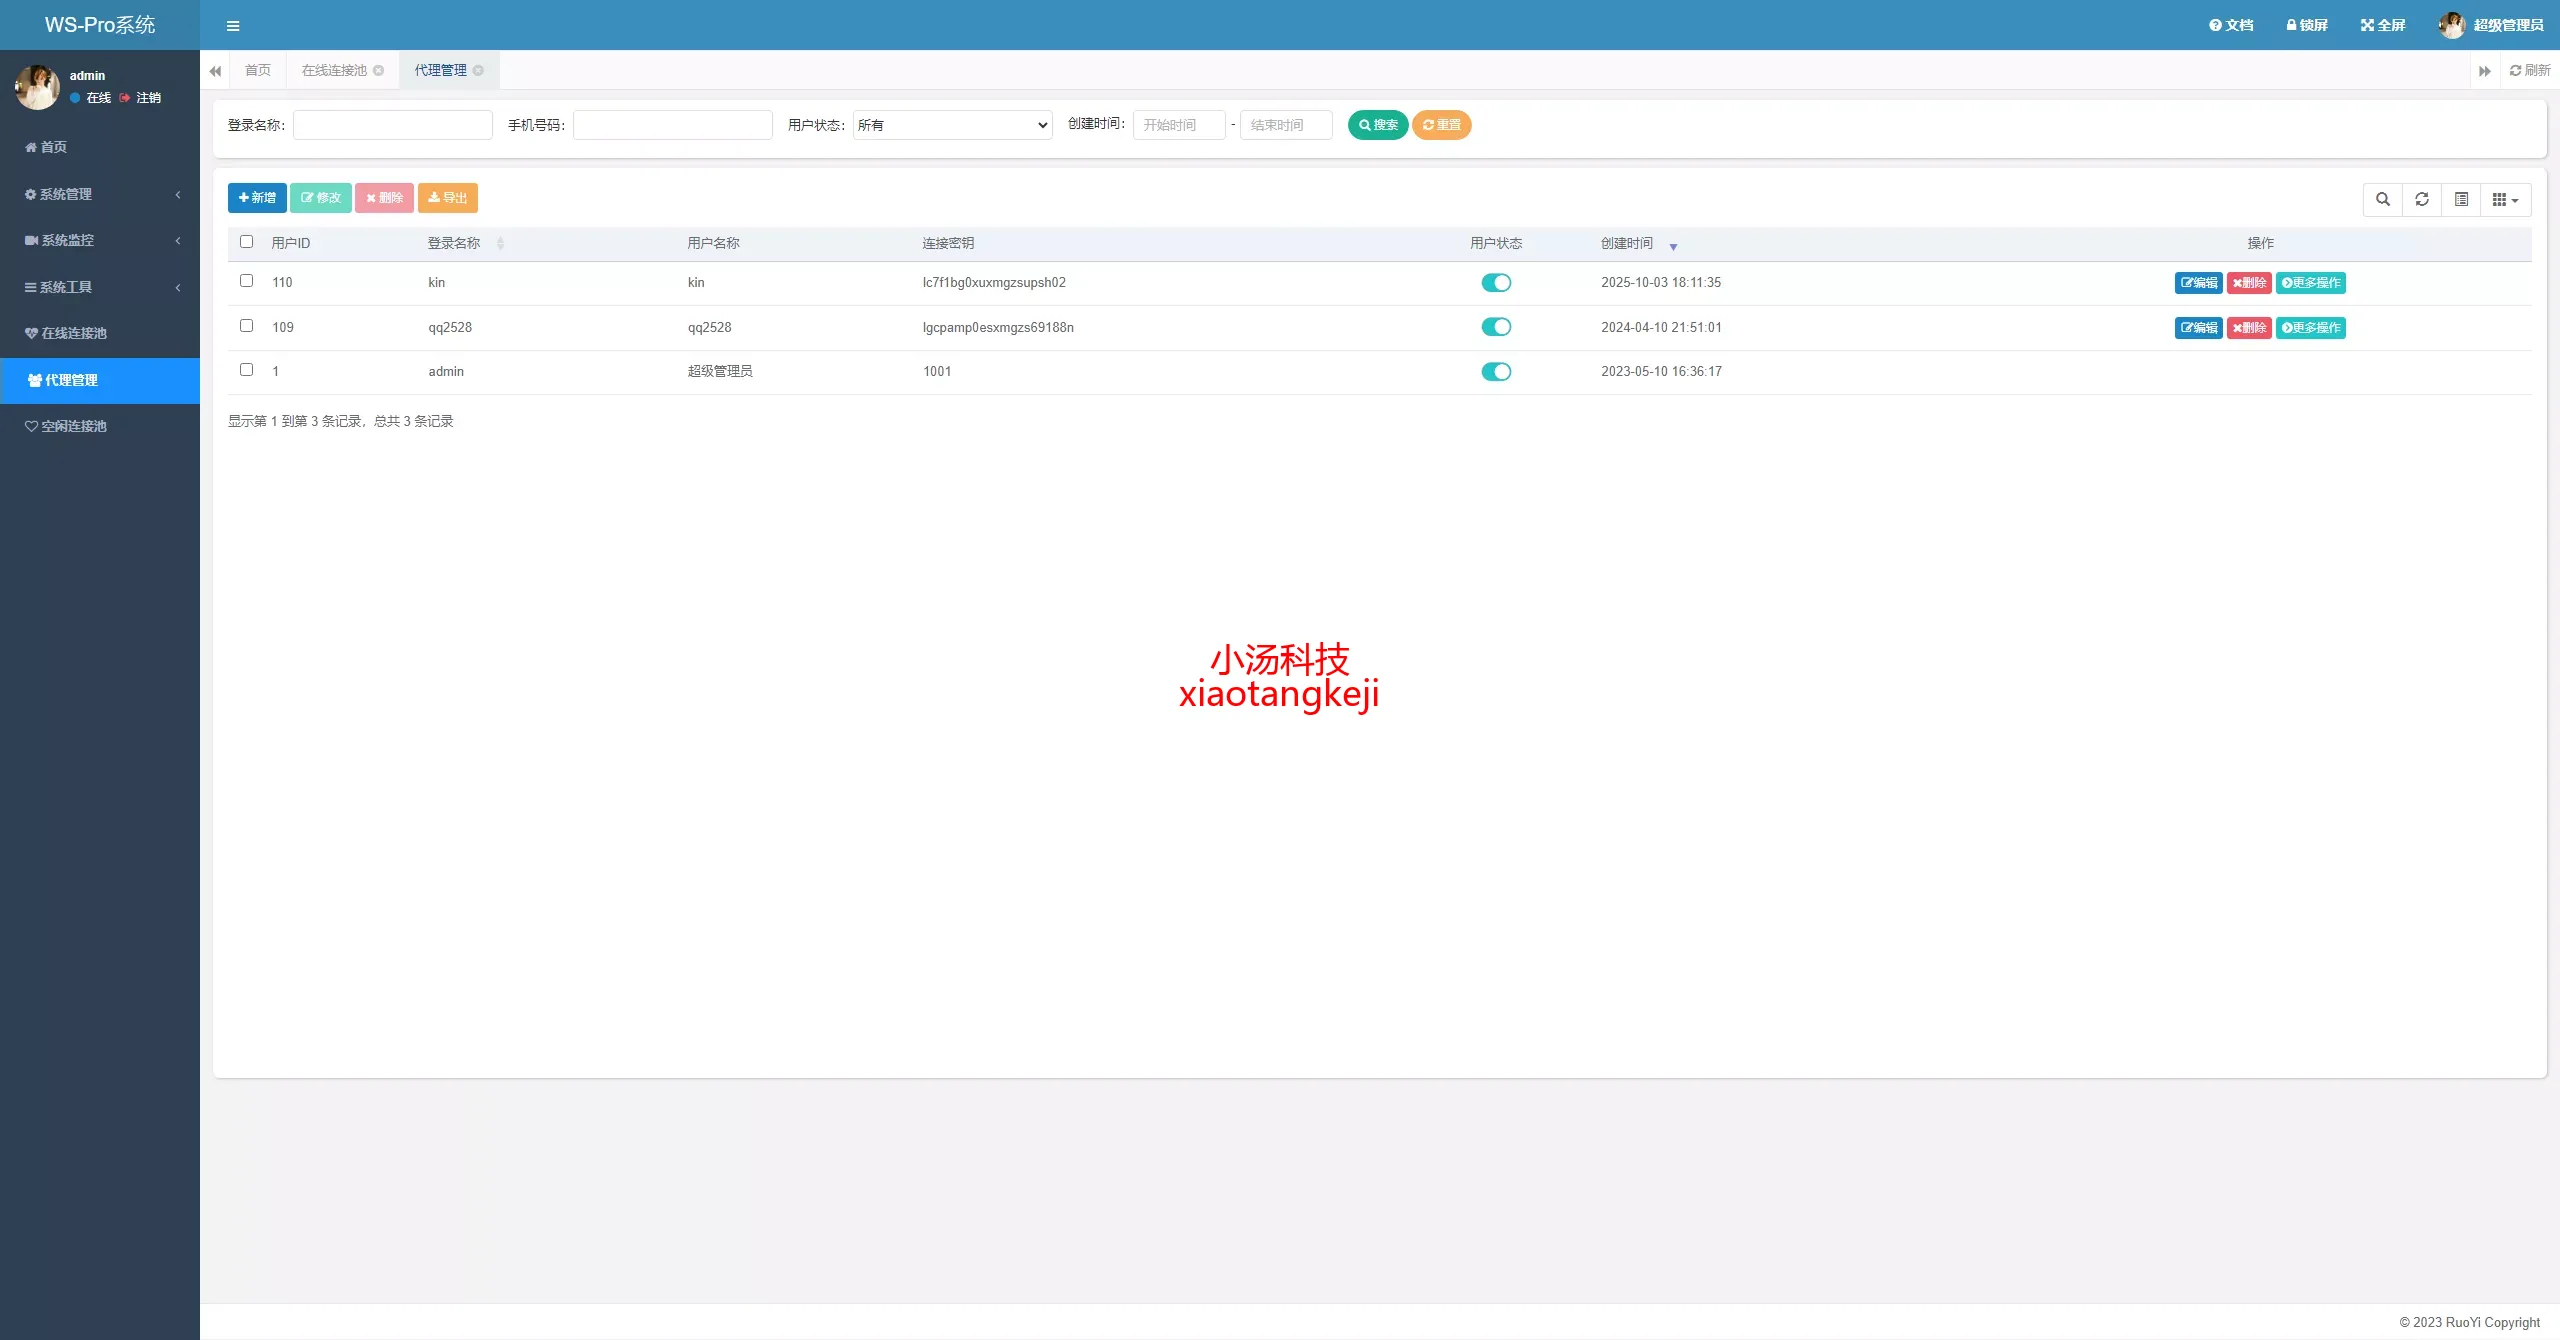Open the columns grid dropdown
This screenshot has height=1340, width=2560.
tap(2505, 200)
